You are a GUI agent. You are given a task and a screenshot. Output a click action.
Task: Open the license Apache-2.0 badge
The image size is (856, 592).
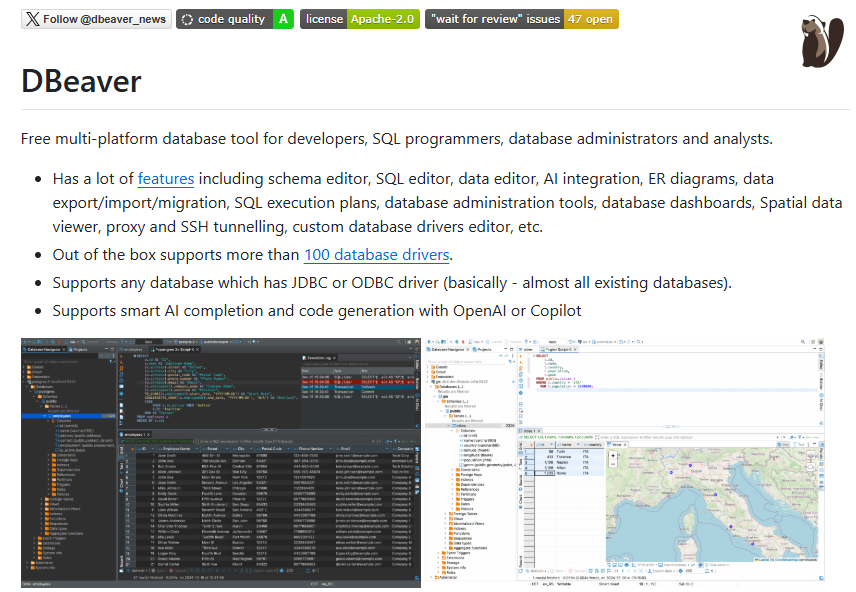pyautogui.click(x=360, y=19)
